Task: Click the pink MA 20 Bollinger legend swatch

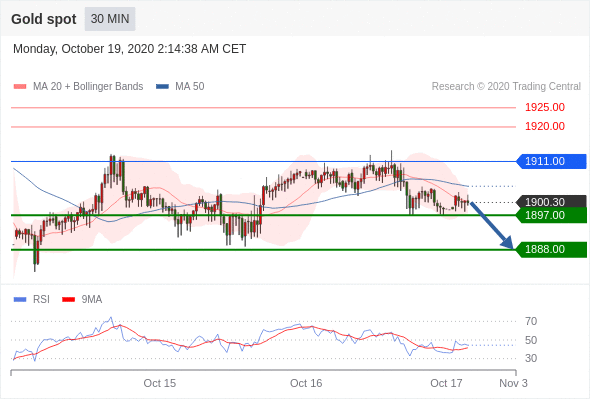Action: coord(20,87)
